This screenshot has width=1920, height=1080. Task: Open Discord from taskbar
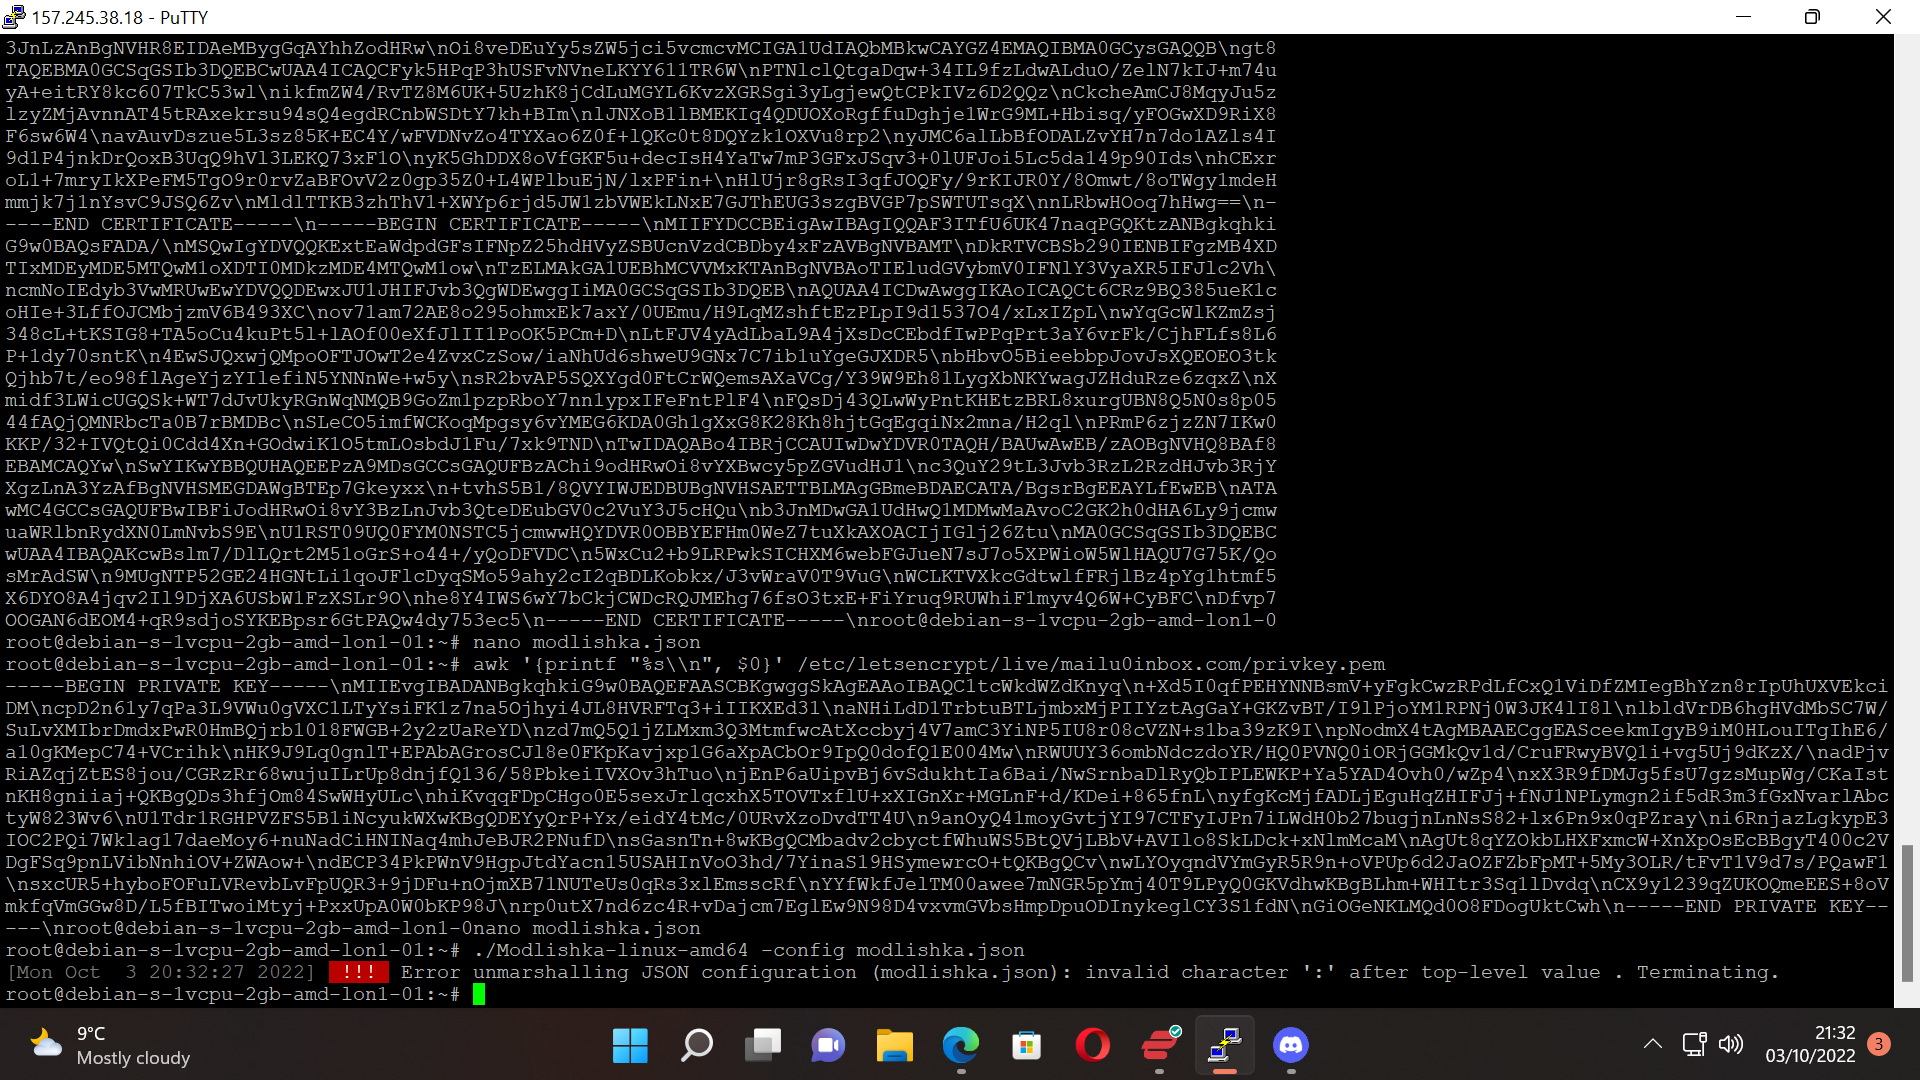pyautogui.click(x=1291, y=1046)
